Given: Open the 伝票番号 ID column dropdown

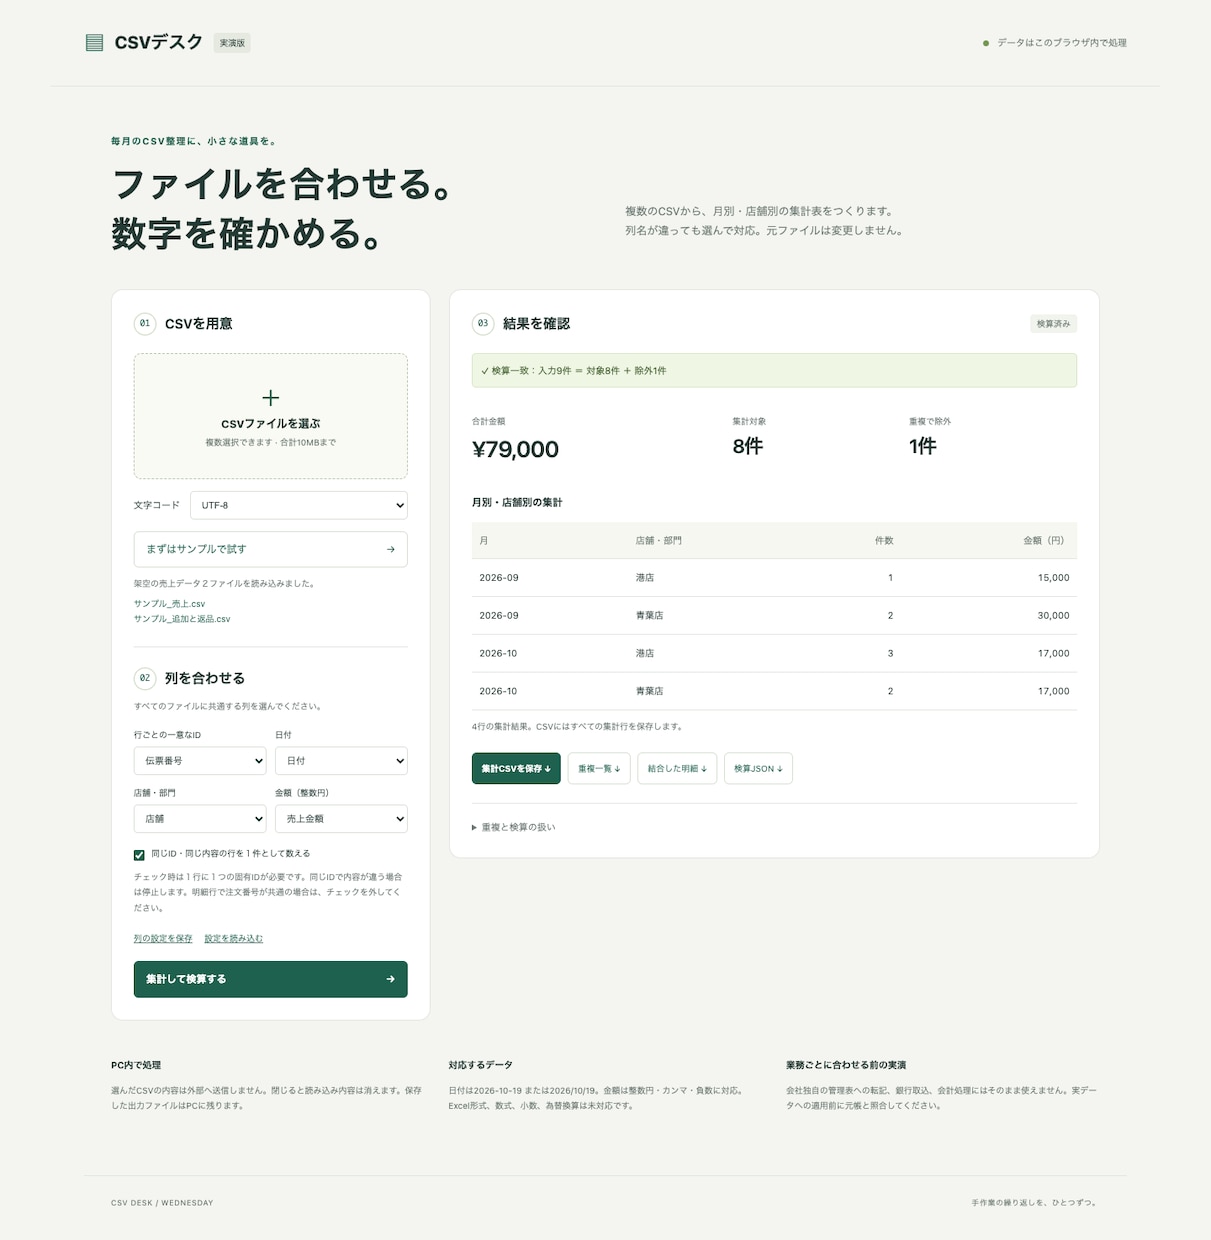Looking at the screenshot, I should point(200,761).
